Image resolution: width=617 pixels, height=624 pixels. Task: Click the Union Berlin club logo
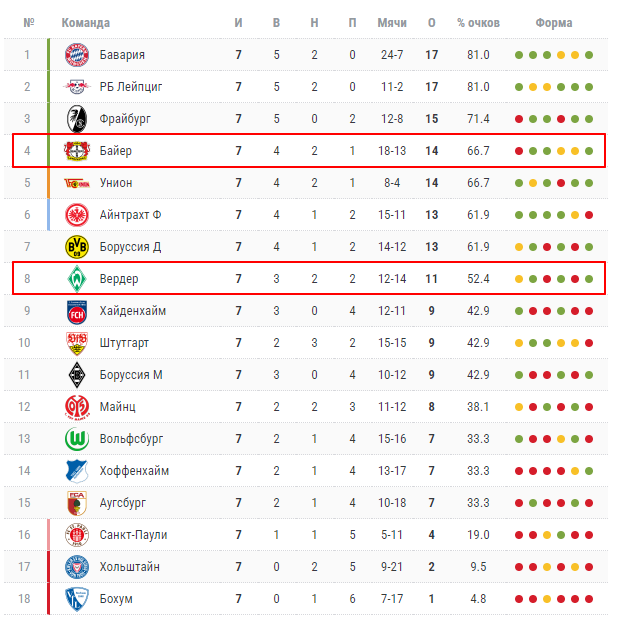click(77, 183)
